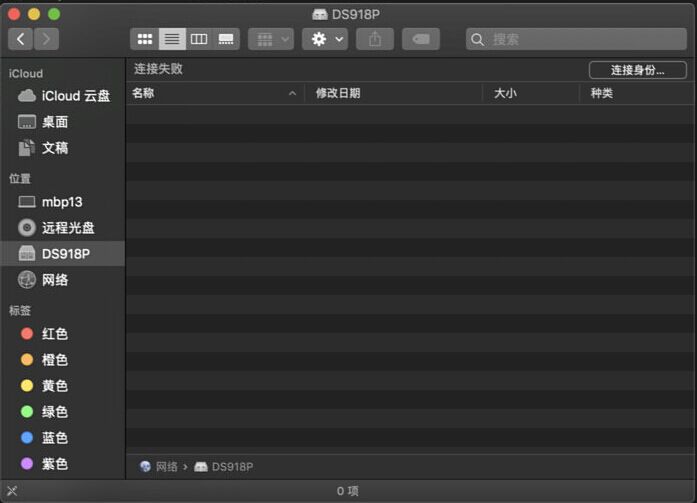
Task: Sort by 种类 column header
Action: (x=637, y=93)
